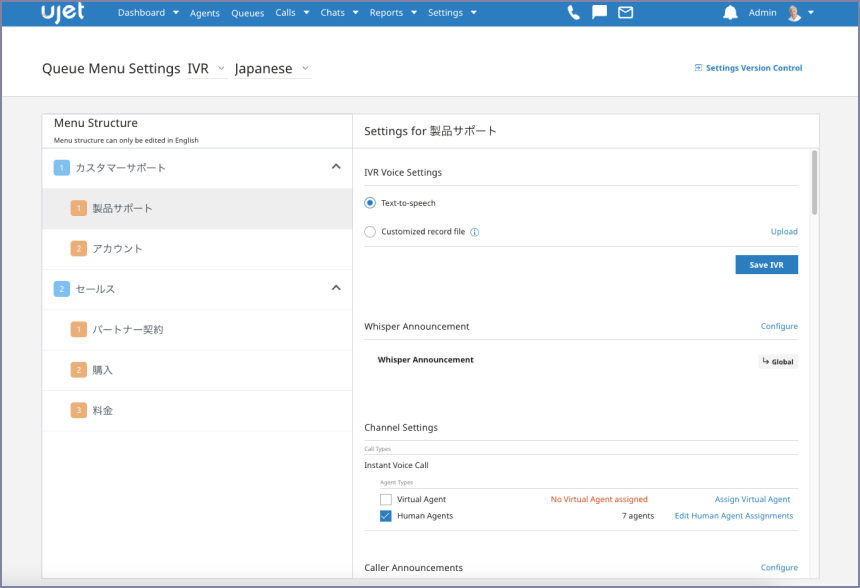Click the Save IVR button

click(x=766, y=265)
